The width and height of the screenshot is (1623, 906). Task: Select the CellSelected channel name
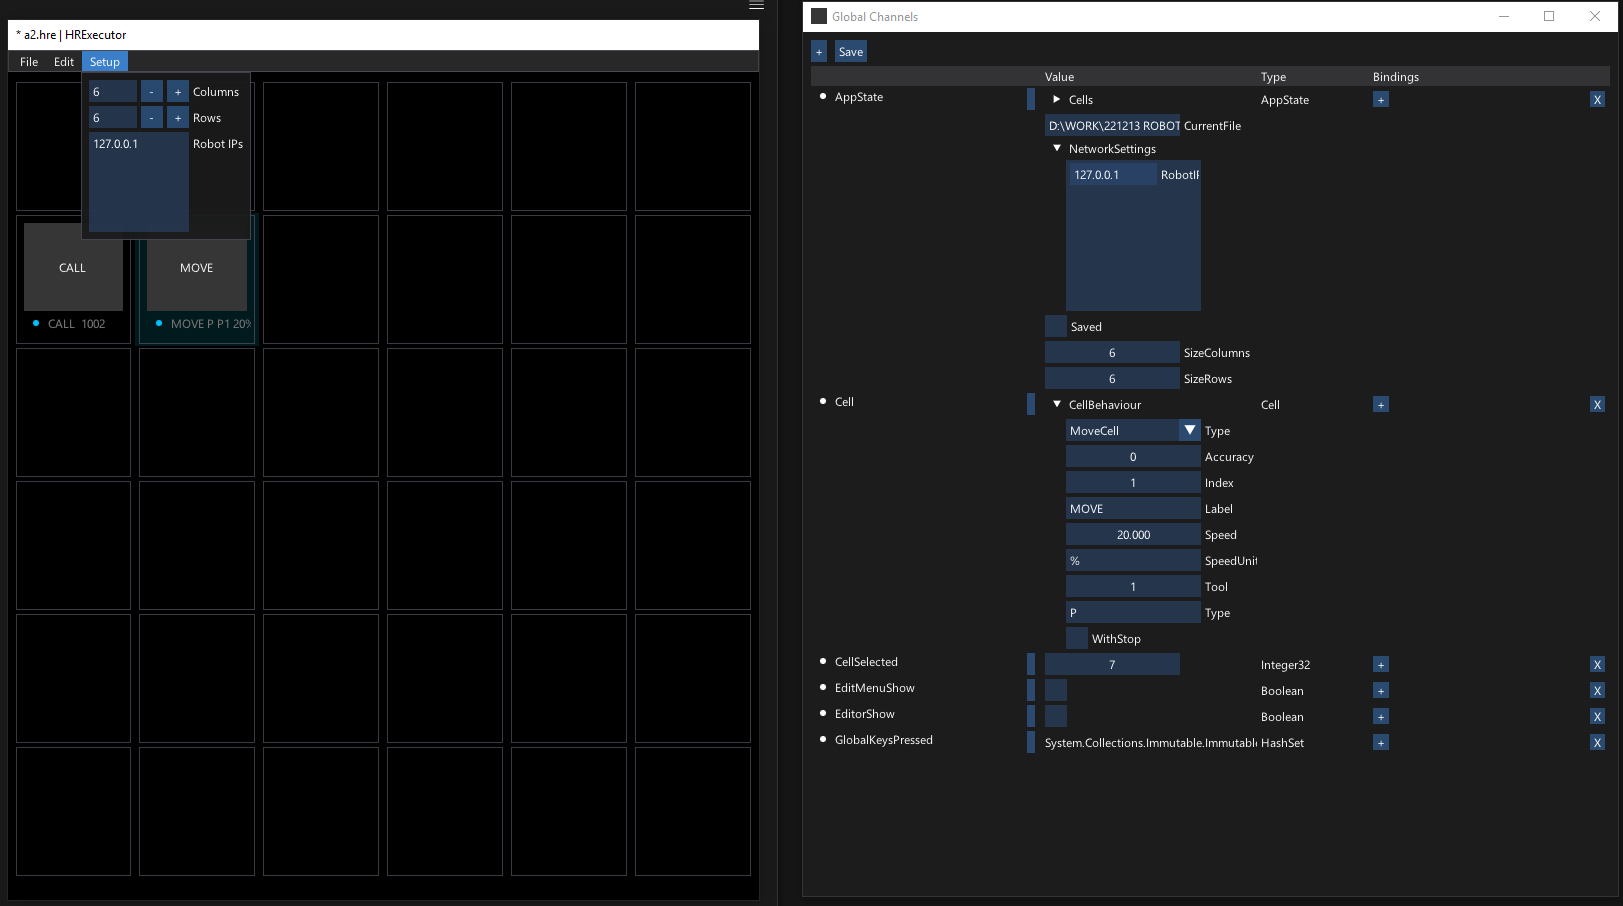(x=866, y=662)
